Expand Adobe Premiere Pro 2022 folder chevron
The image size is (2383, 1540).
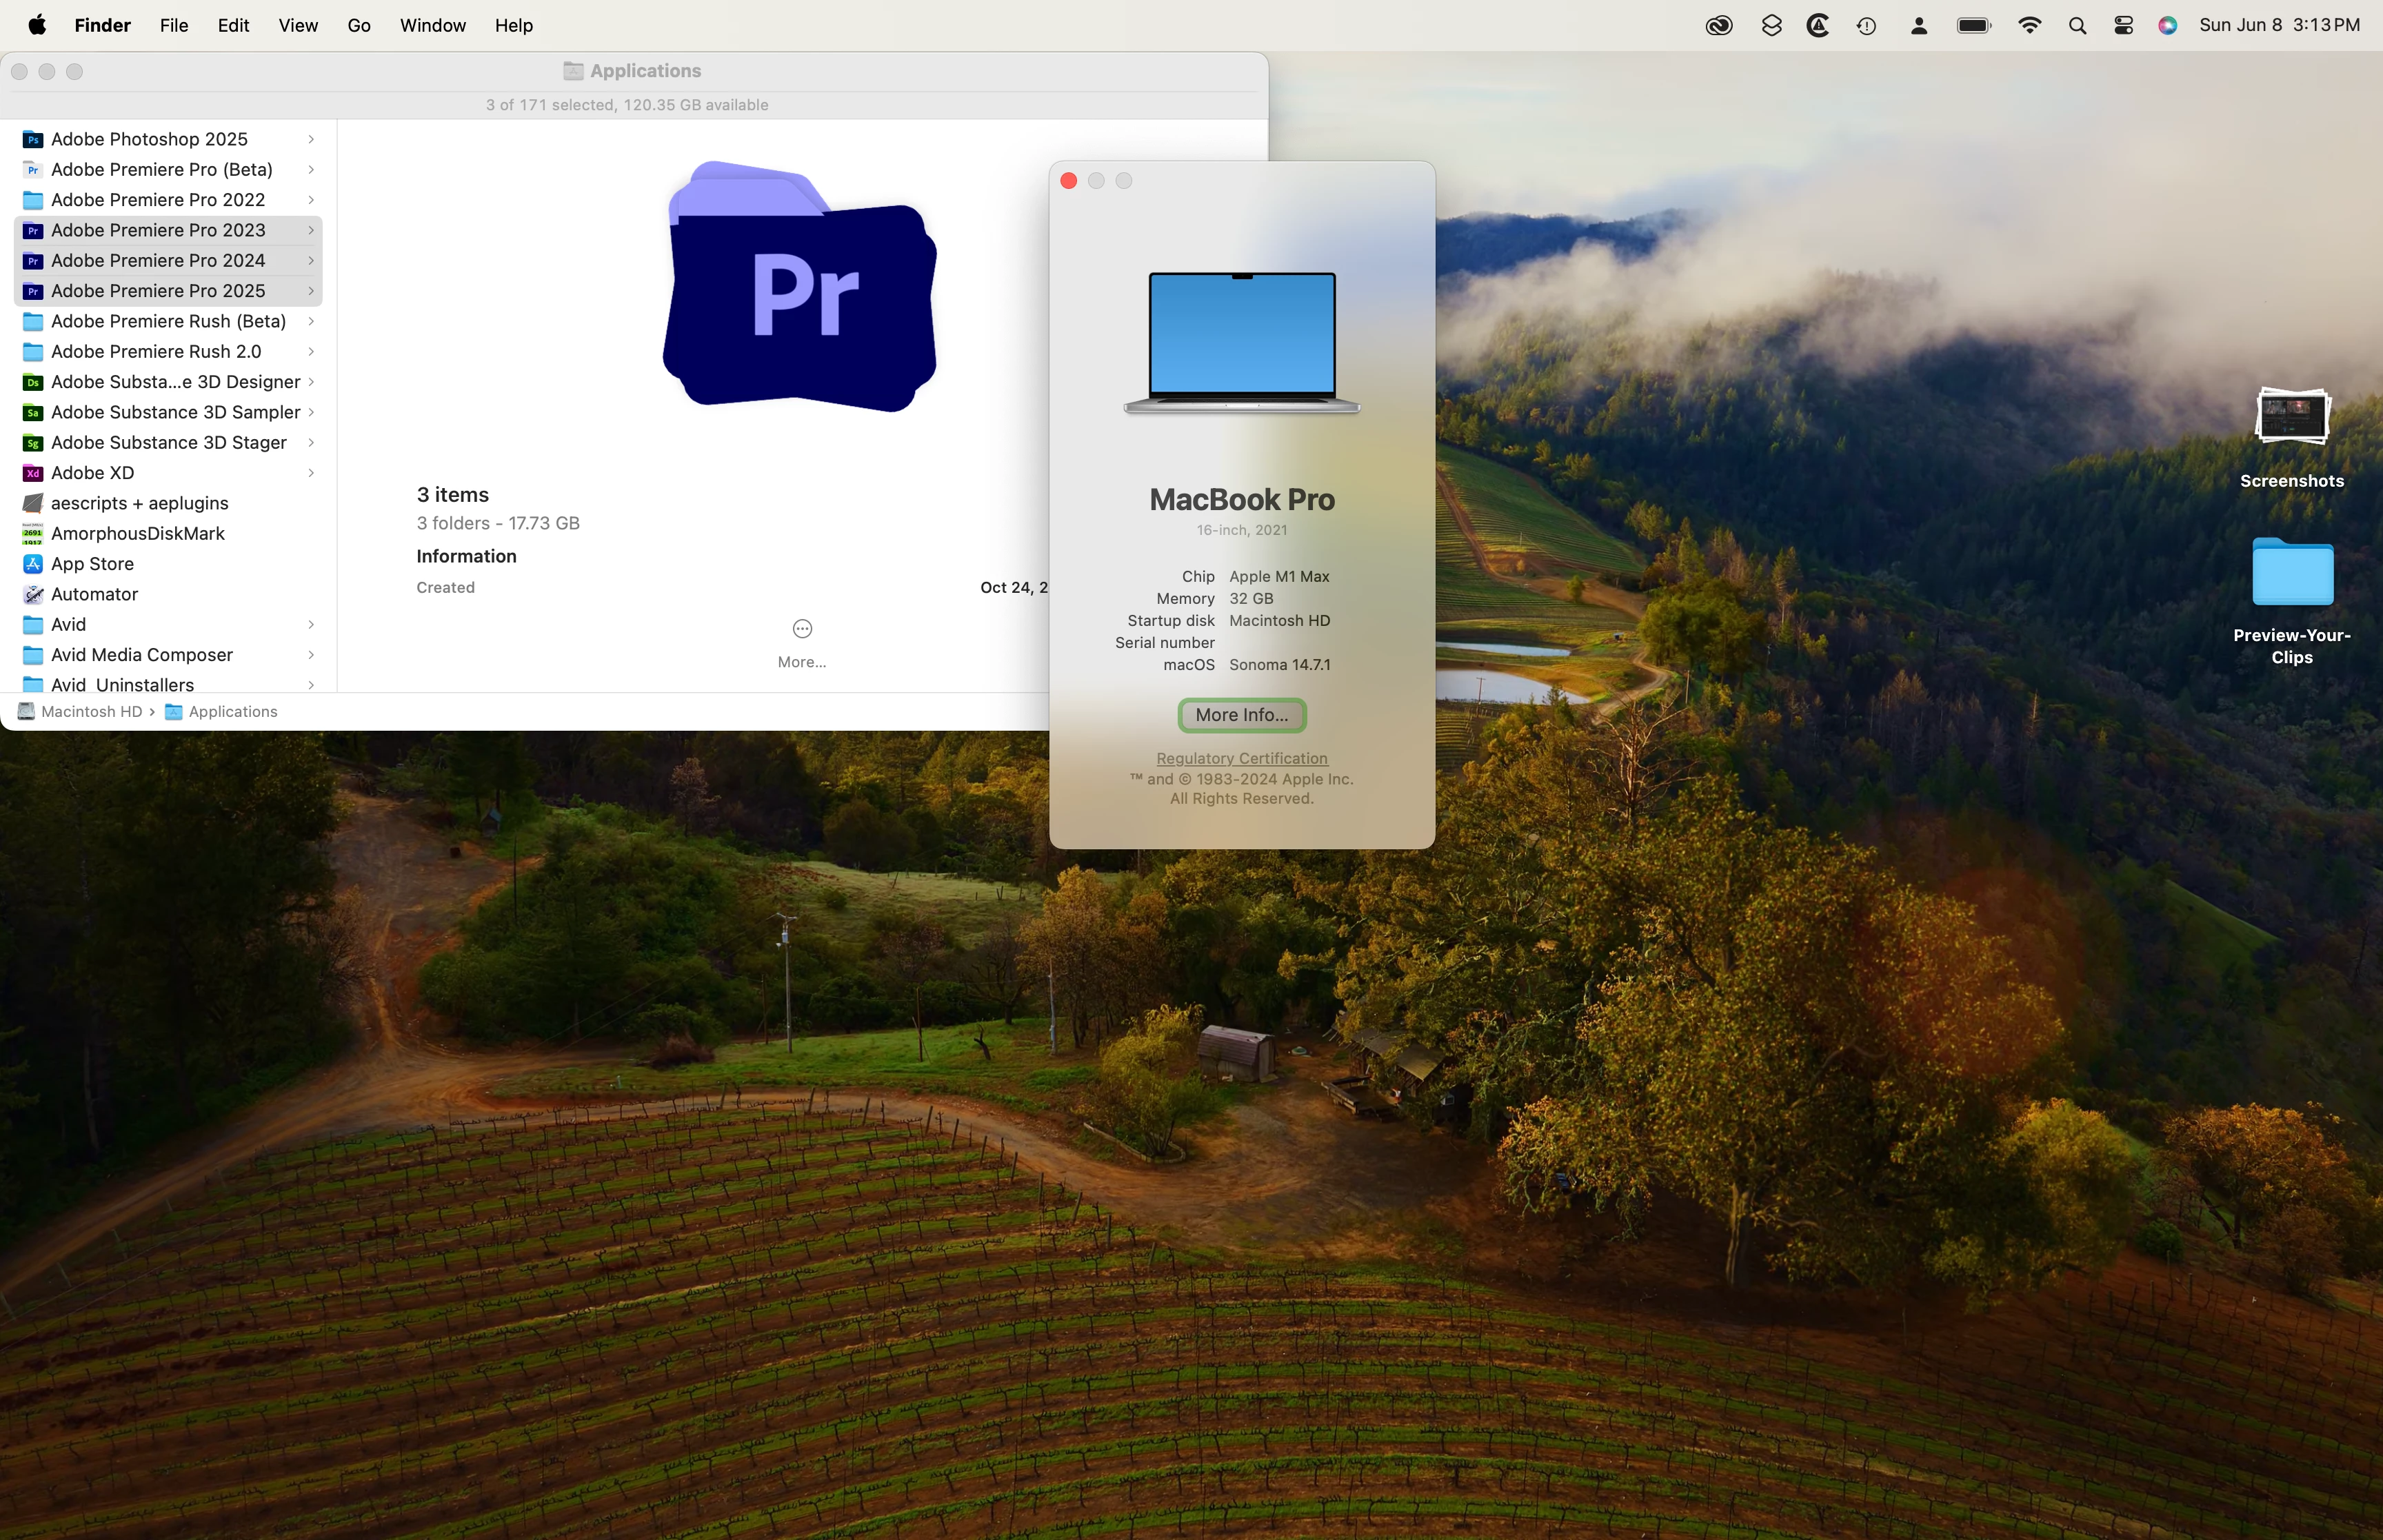click(311, 200)
